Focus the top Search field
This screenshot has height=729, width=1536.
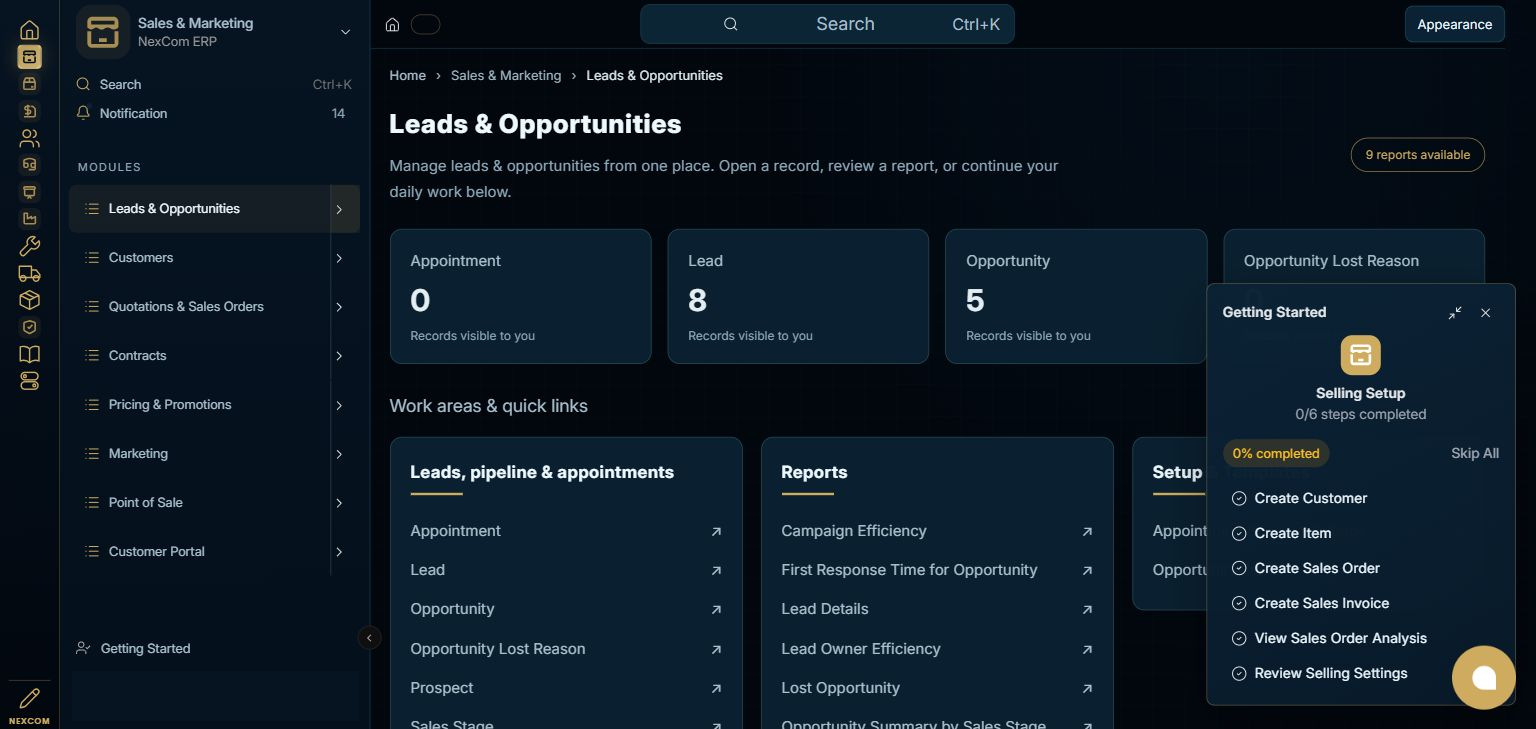click(x=827, y=24)
